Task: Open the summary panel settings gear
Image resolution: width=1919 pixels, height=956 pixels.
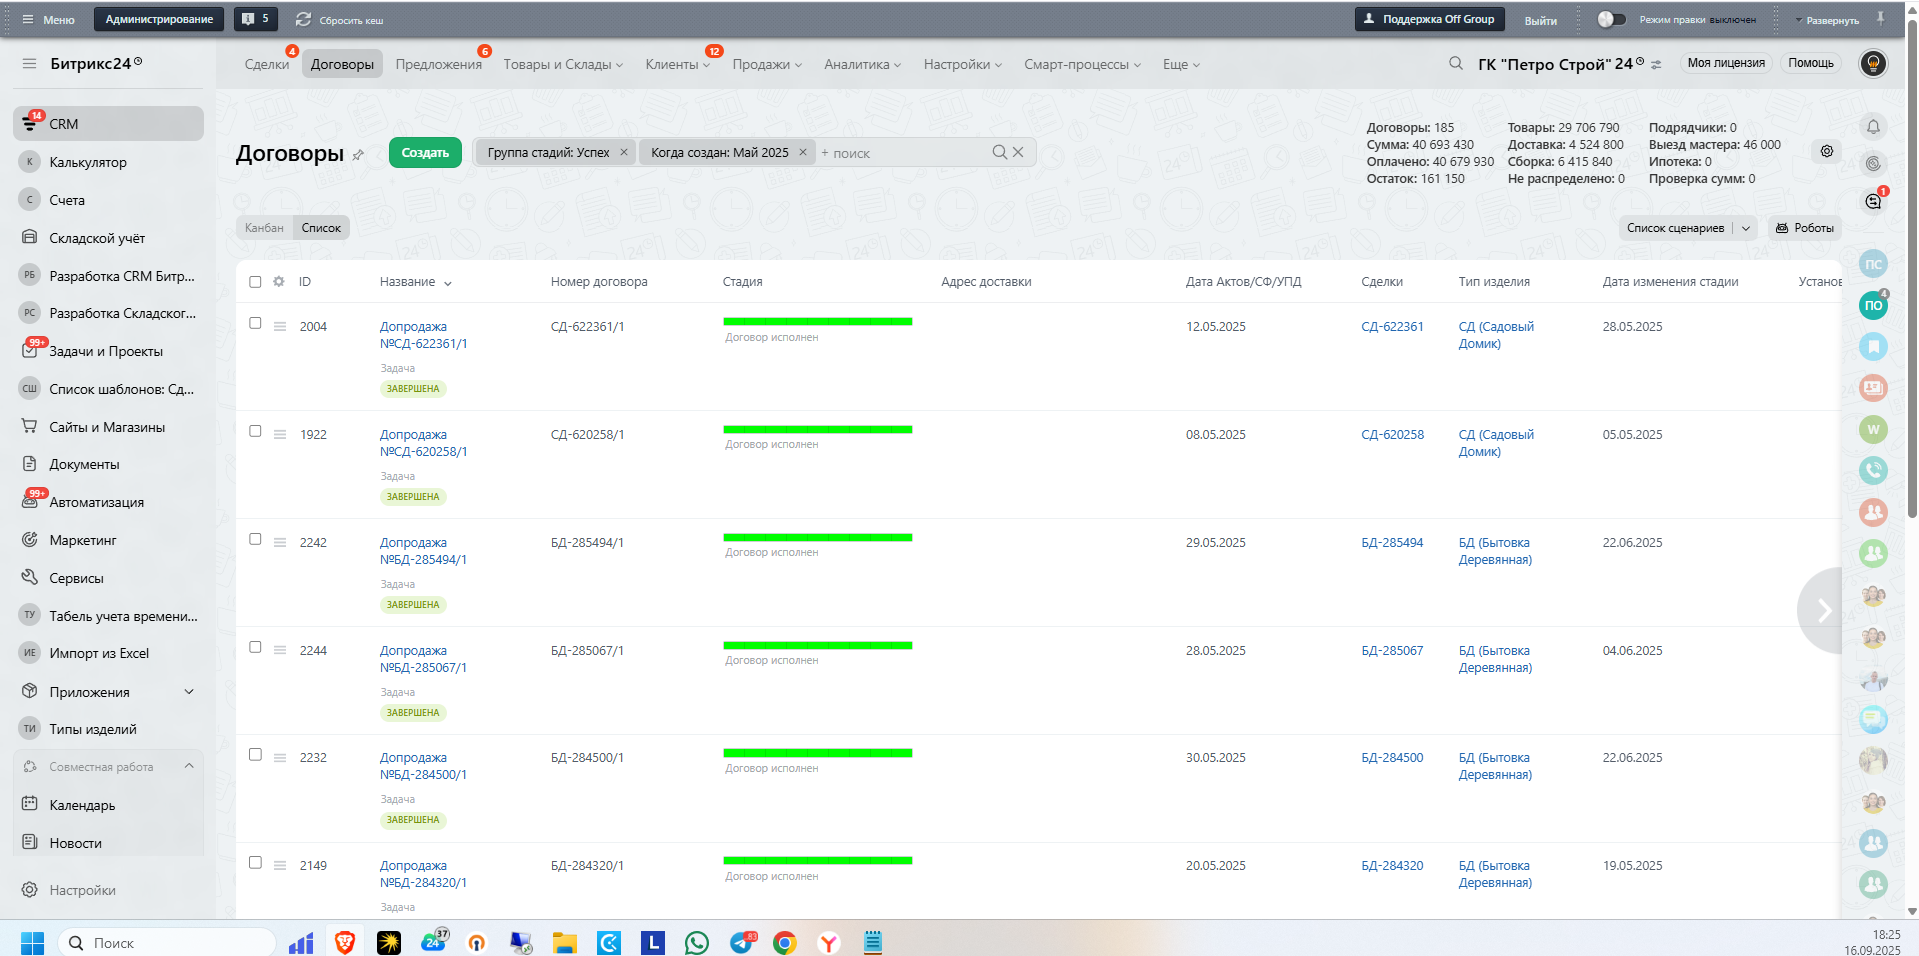Action: tap(1826, 151)
